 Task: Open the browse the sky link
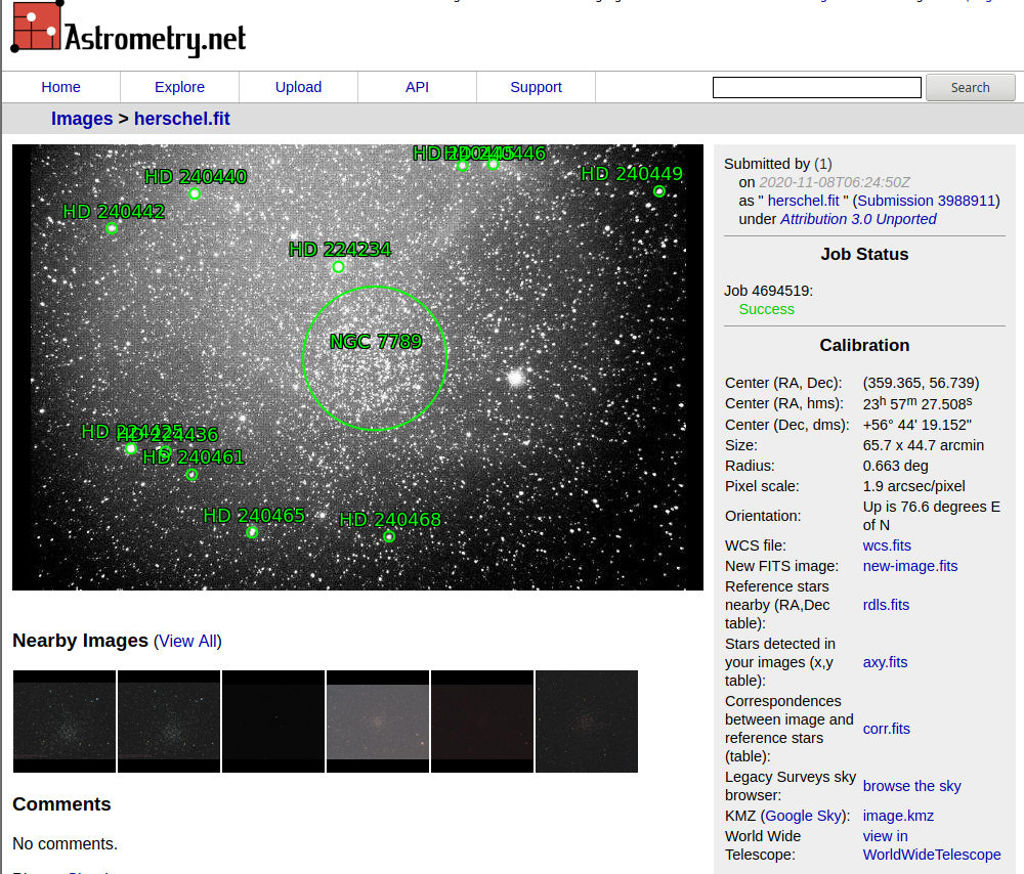[x=912, y=786]
